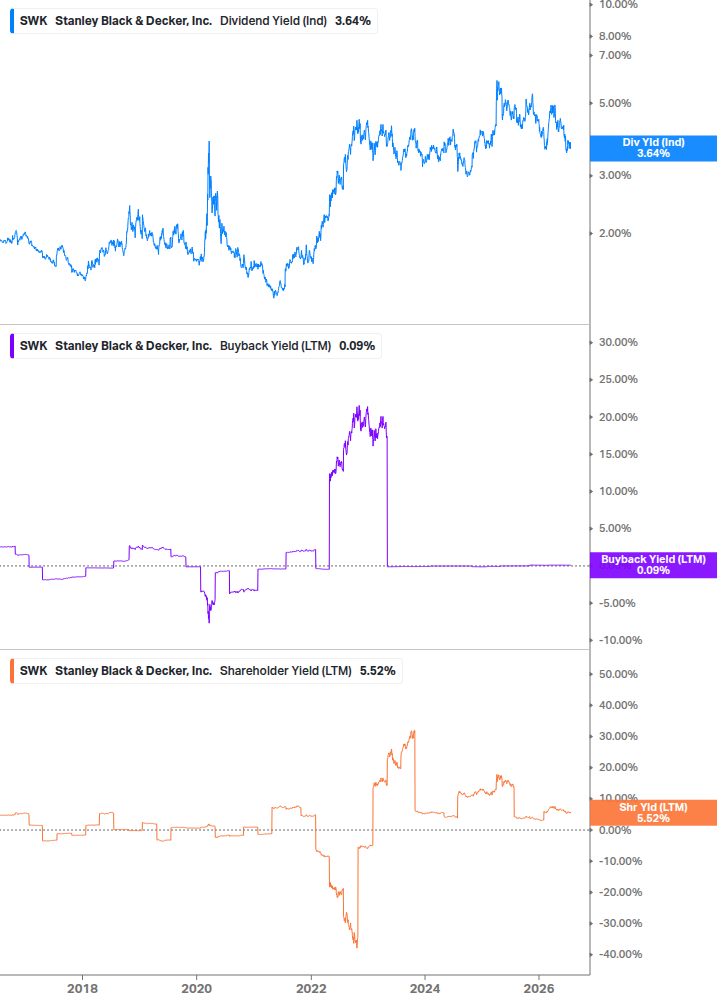The width and height of the screenshot is (717, 1005).
Task: Select the purple Buyback Yield 0.09% axis tag
Action: click(x=653, y=565)
